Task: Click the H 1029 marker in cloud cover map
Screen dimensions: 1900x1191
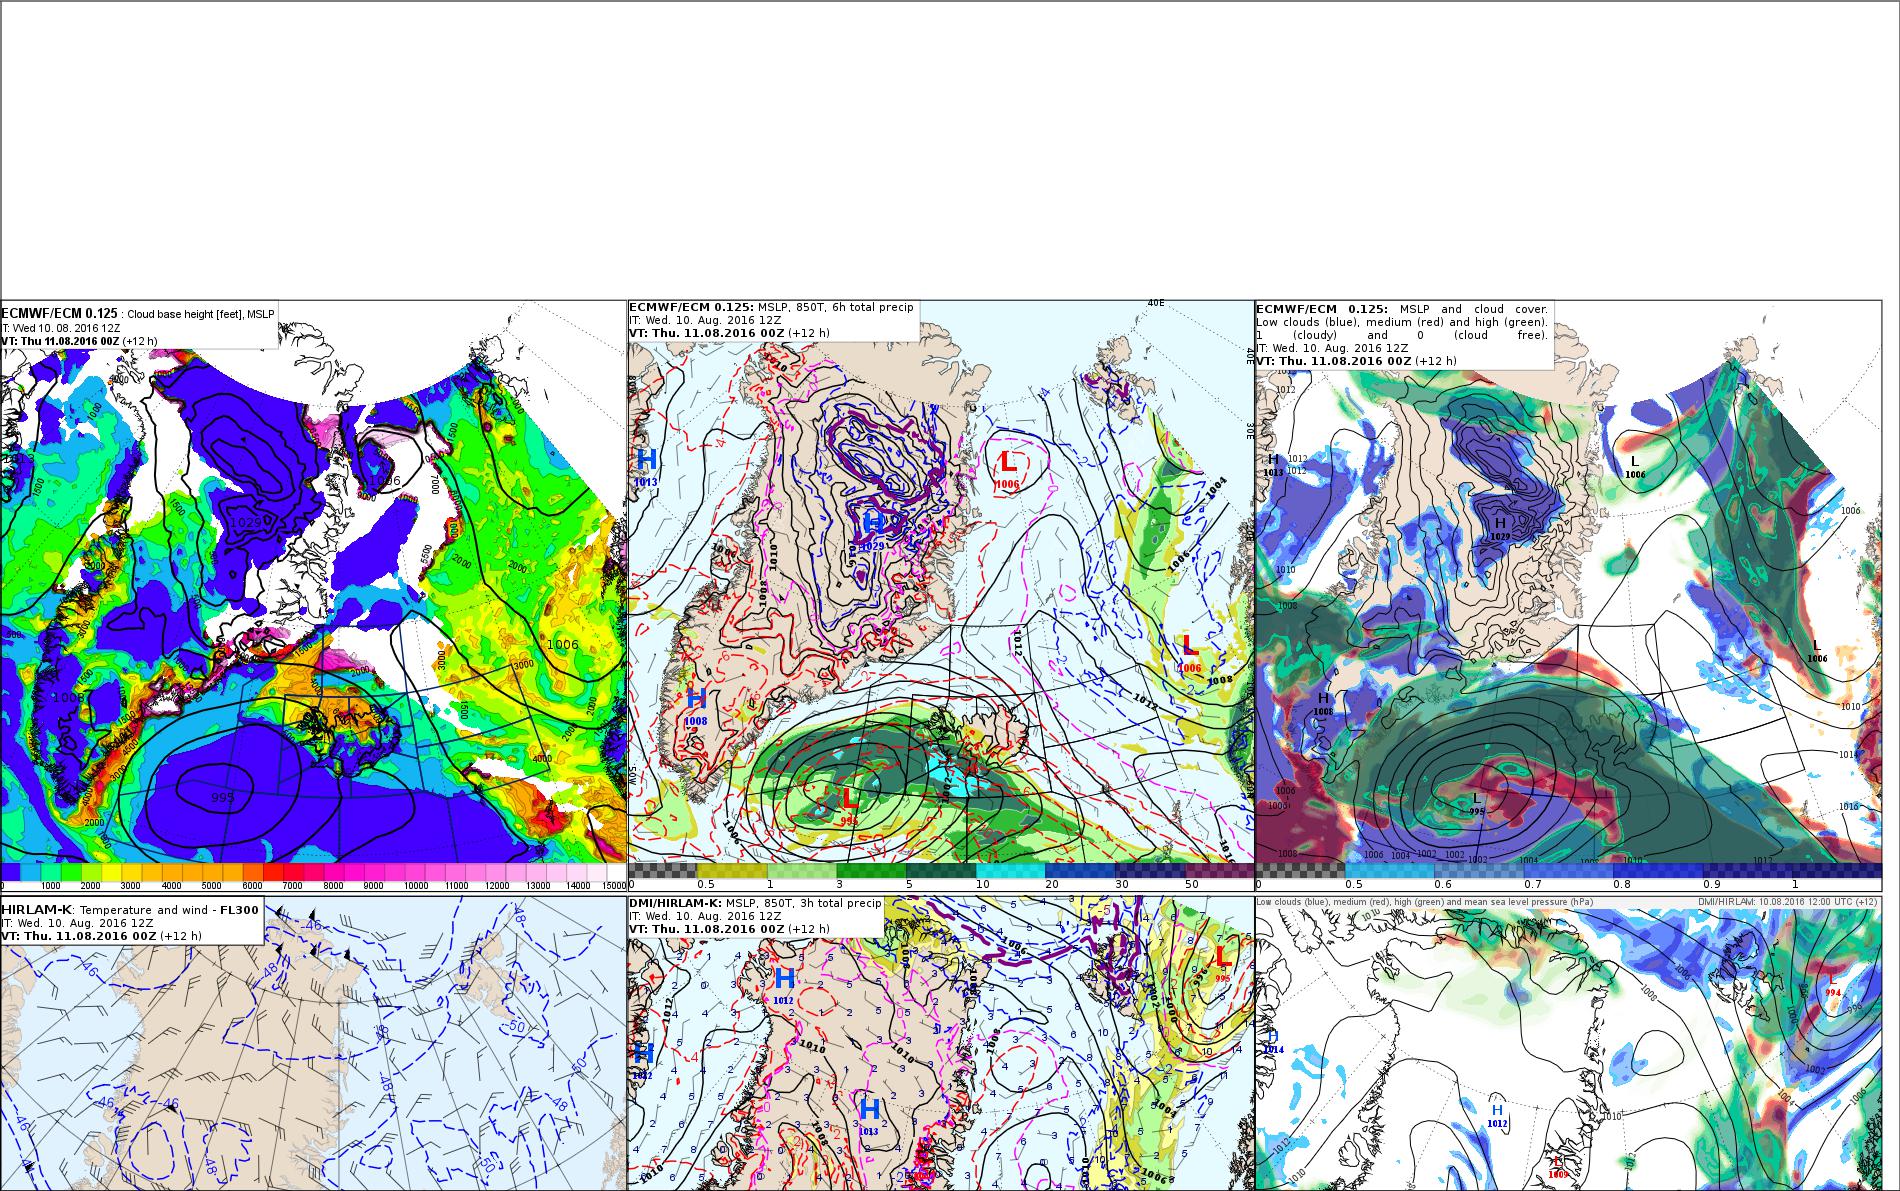Action: coord(1500,528)
